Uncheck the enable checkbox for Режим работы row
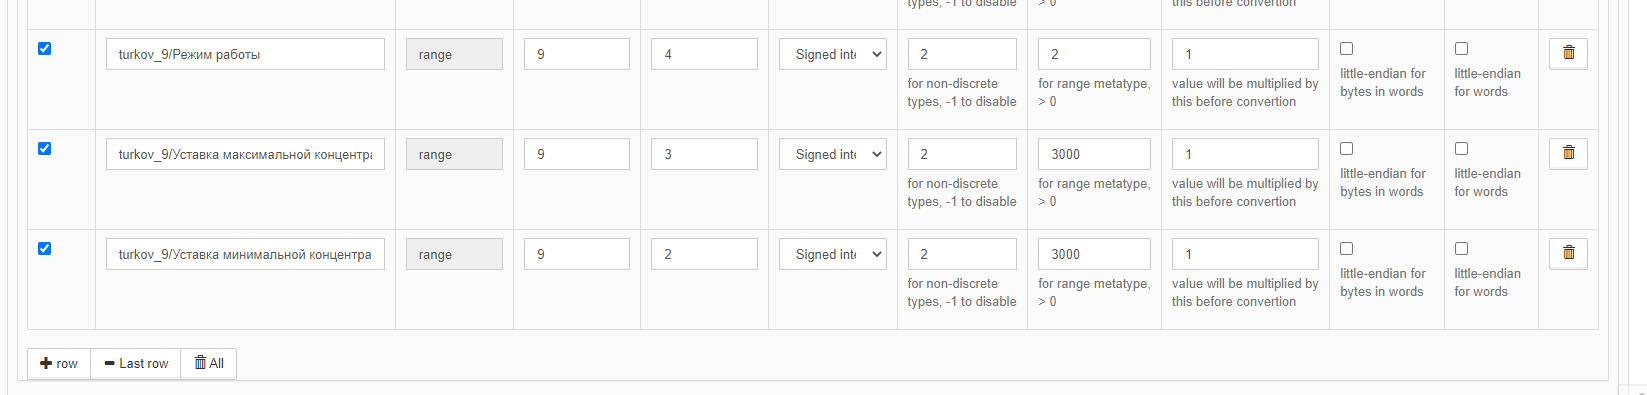The height and width of the screenshot is (395, 1647). click(44, 48)
